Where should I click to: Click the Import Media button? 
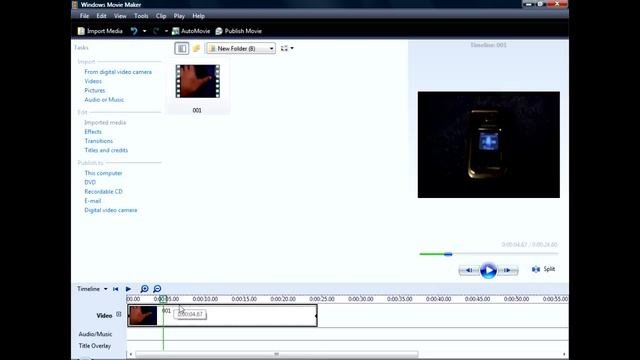100,31
